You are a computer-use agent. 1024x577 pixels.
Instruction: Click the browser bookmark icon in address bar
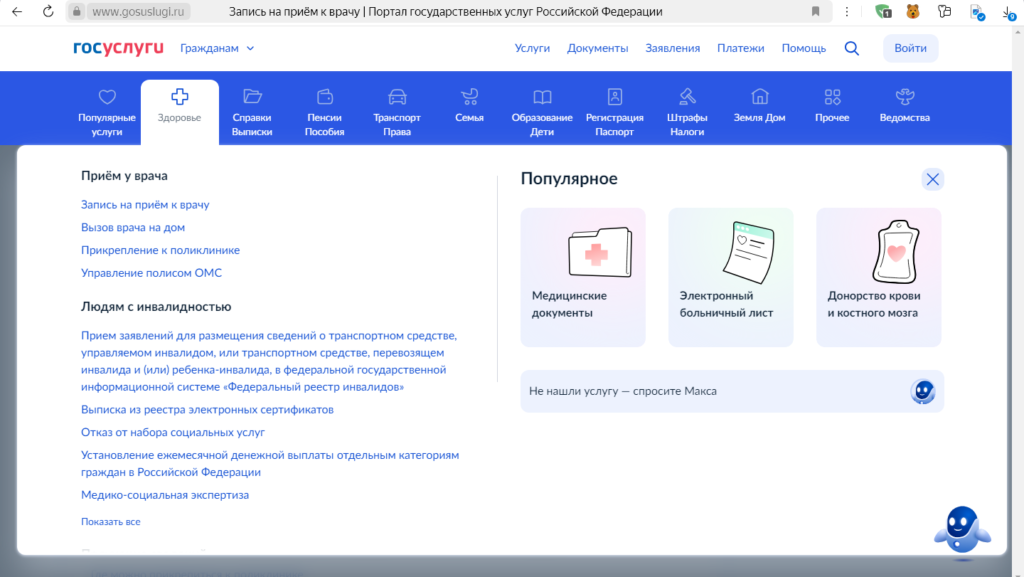(x=816, y=12)
